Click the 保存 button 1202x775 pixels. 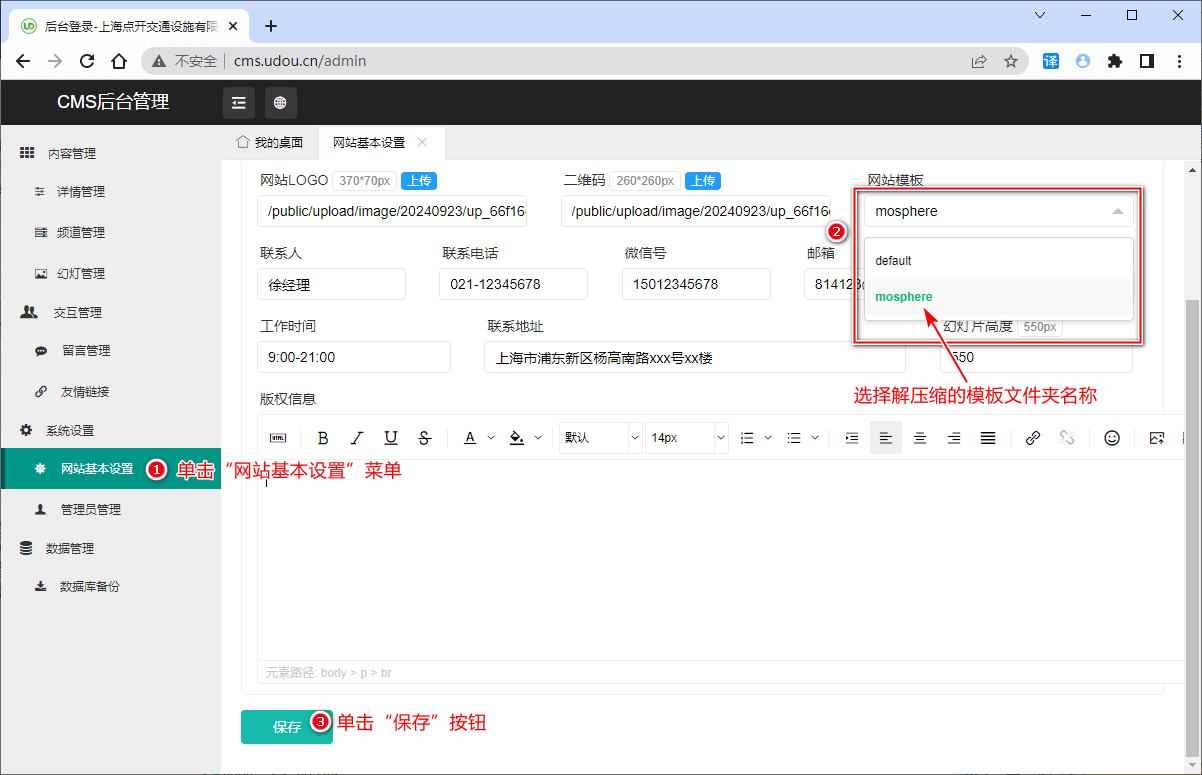click(286, 727)
